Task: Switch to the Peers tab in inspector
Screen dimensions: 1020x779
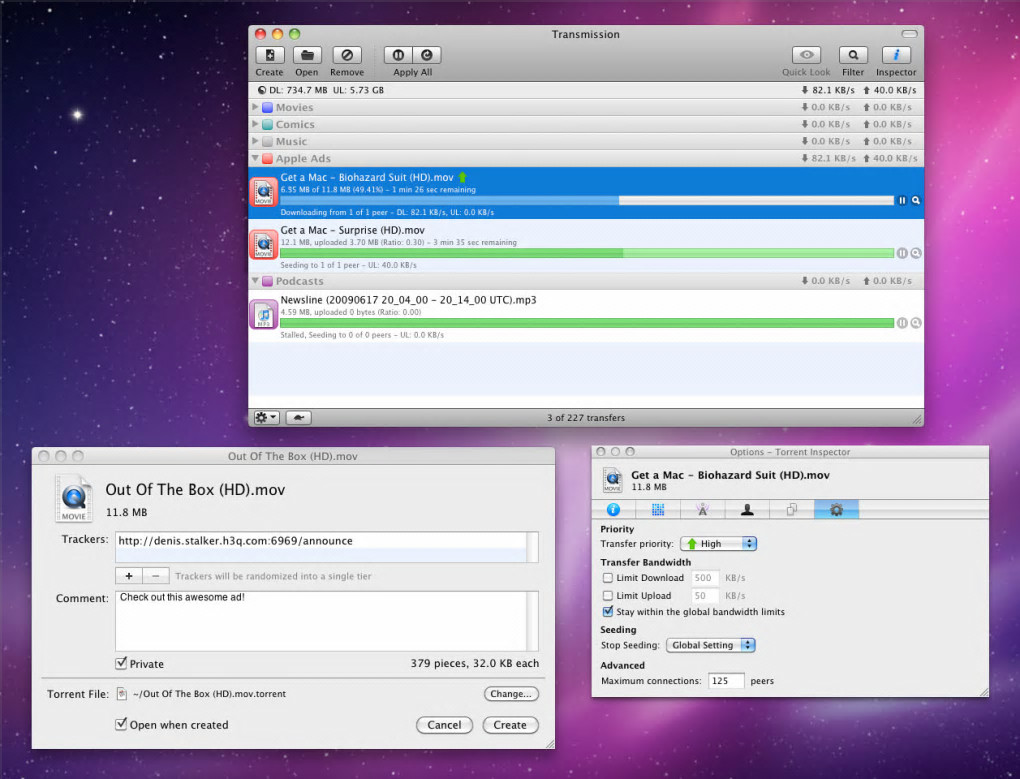Action: coord(747,510)
